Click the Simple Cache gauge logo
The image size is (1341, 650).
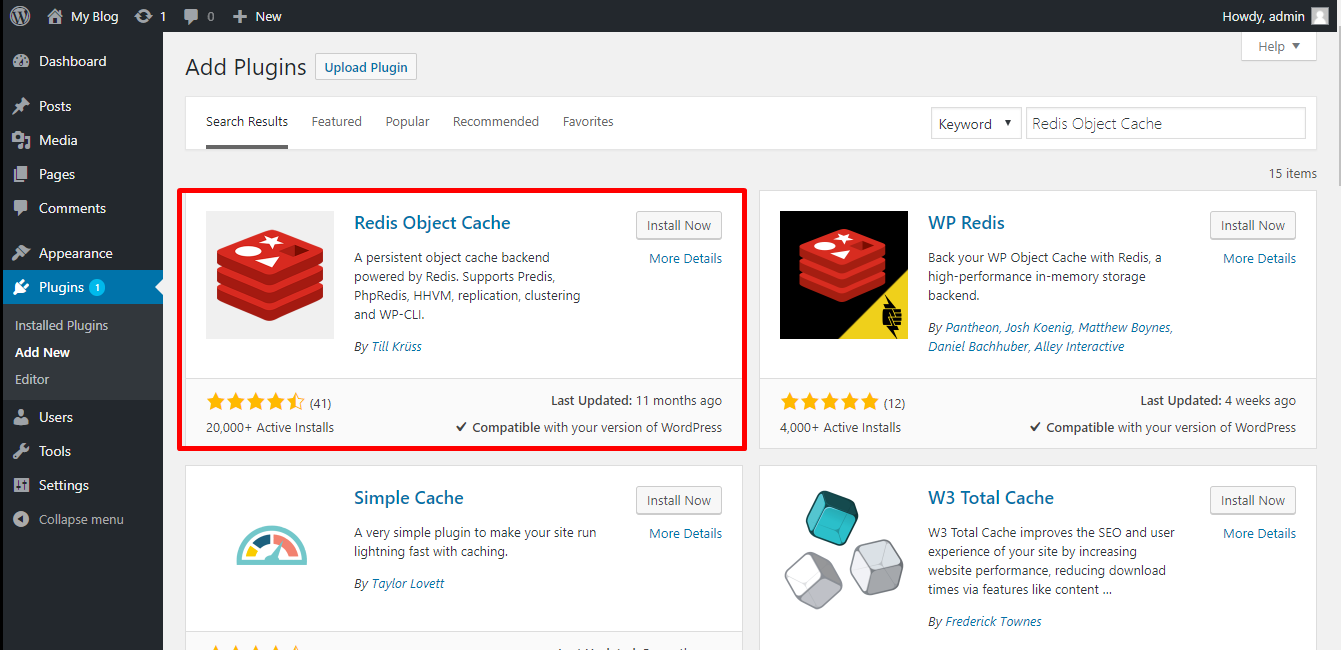pos(271,545)
